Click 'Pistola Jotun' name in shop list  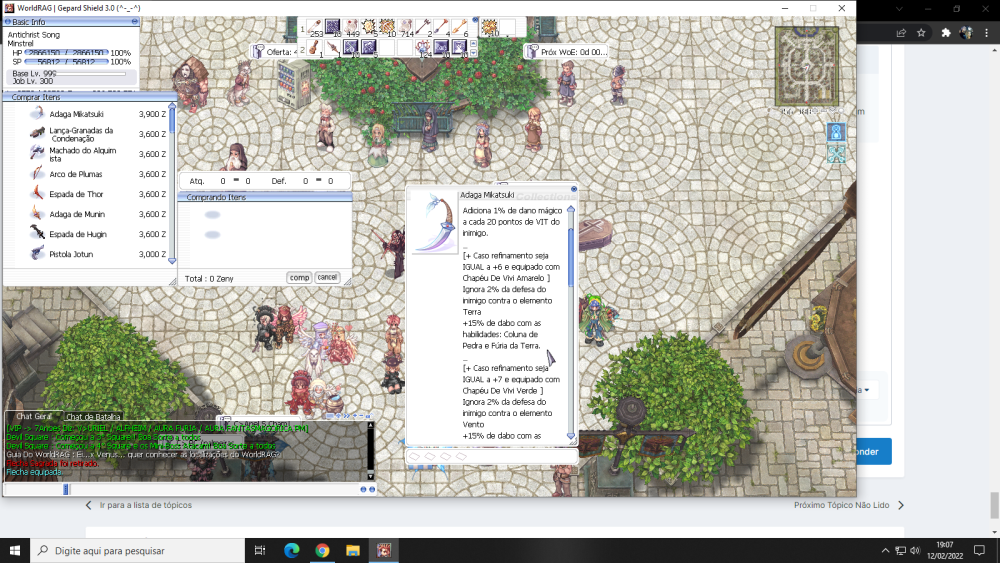71,254
